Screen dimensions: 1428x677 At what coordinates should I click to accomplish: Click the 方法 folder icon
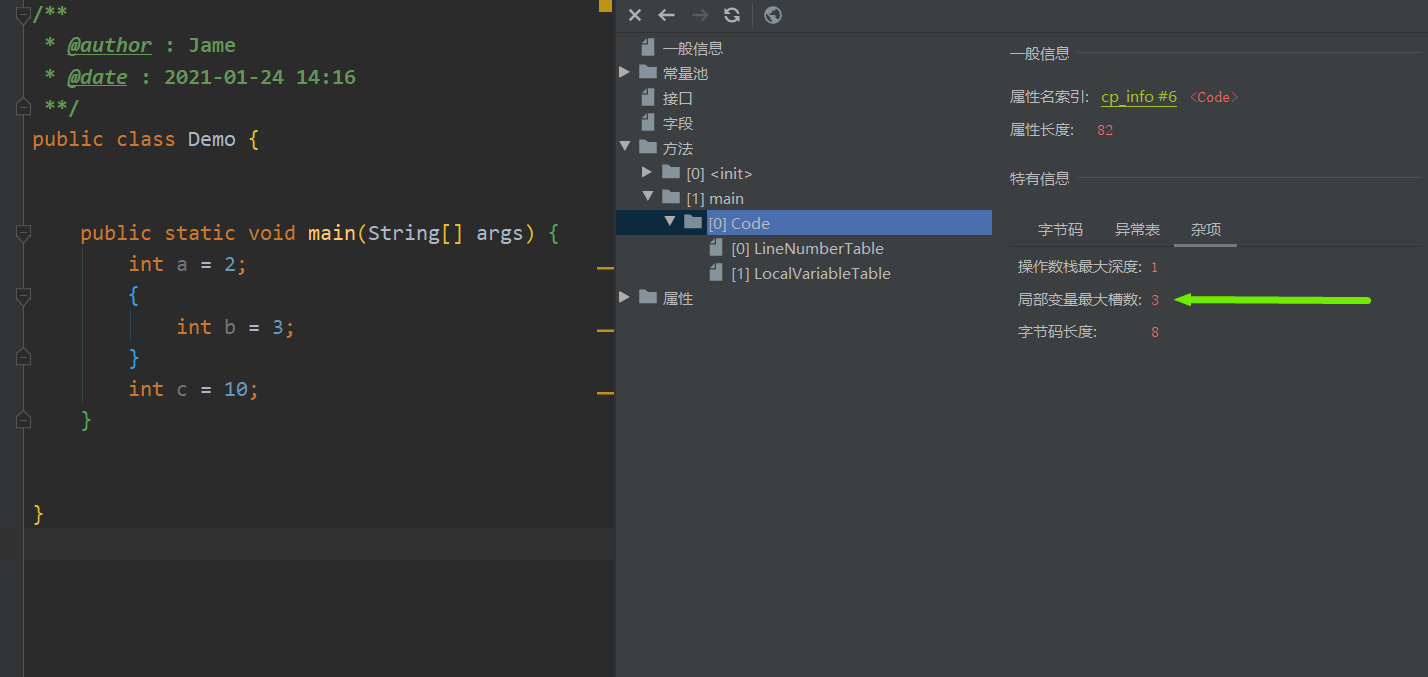click(x=647, y=147)
